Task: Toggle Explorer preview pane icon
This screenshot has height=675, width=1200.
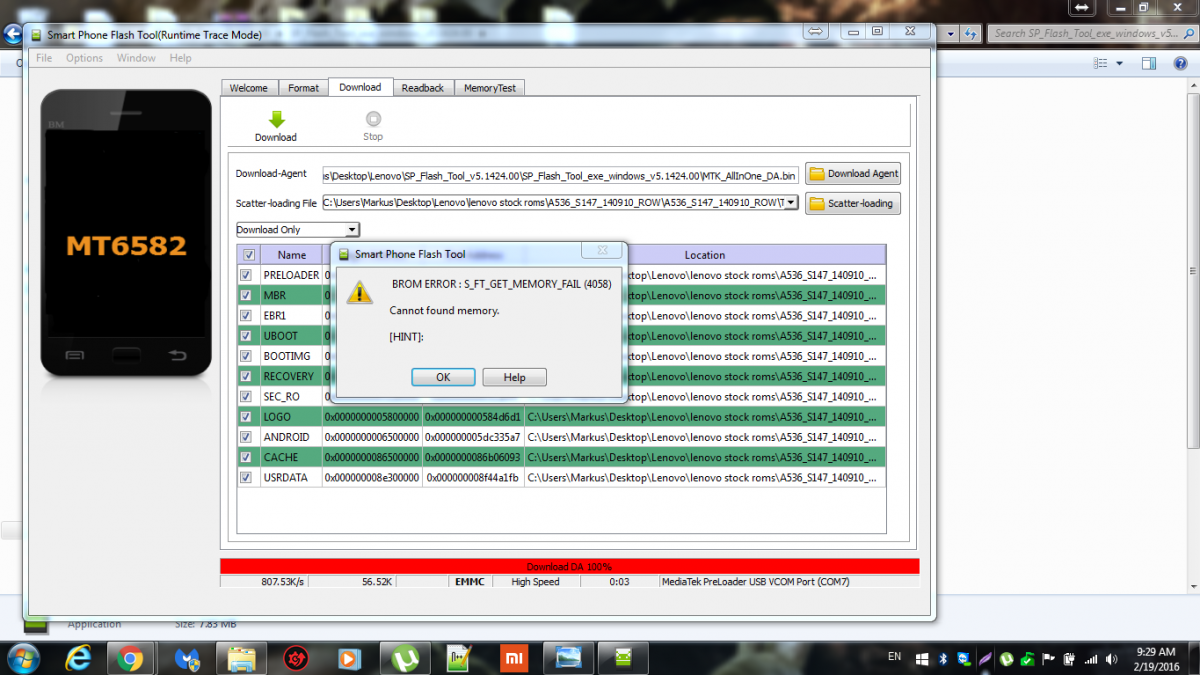Action: pos(1150,63)
